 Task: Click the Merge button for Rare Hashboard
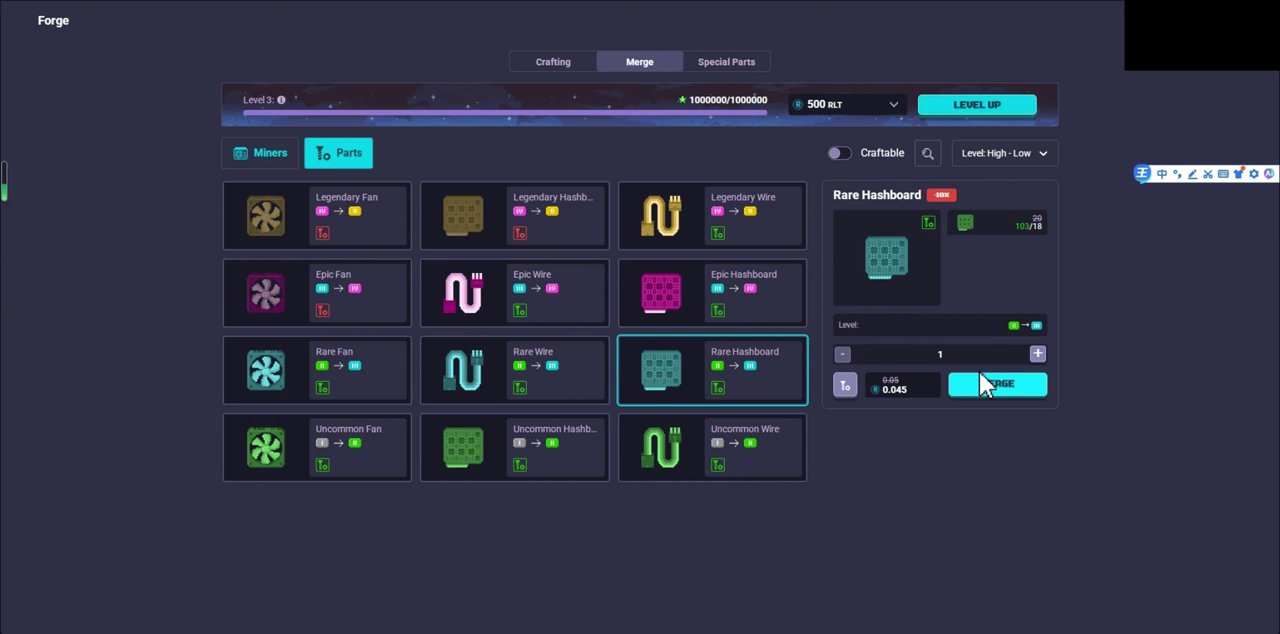[x=998, y=384]
